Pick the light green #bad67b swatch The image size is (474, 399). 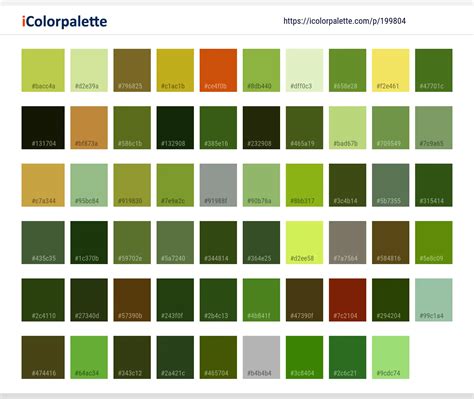click(x=347, y=128)
